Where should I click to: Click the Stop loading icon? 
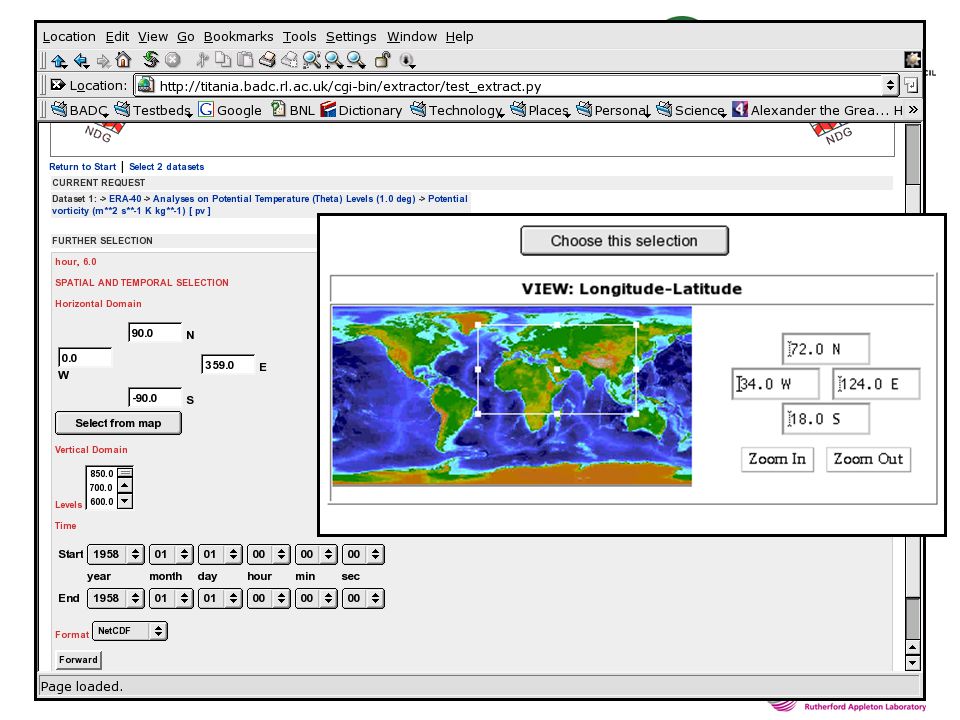tap(173, 59)
